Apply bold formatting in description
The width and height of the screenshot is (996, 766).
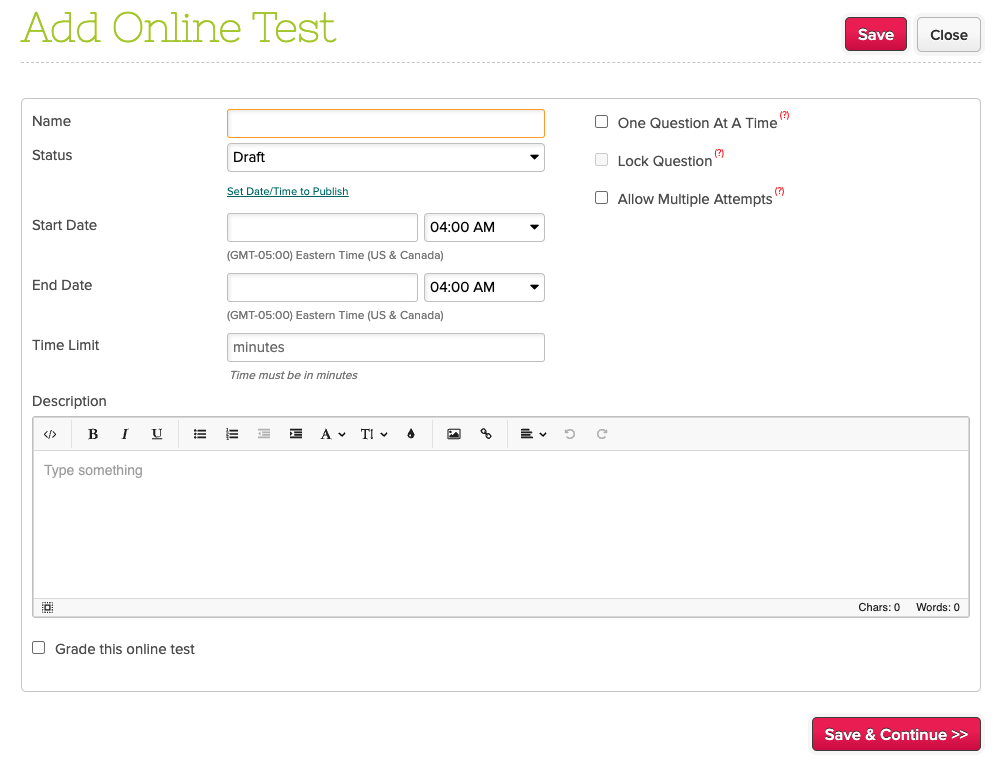click(93, 434)
